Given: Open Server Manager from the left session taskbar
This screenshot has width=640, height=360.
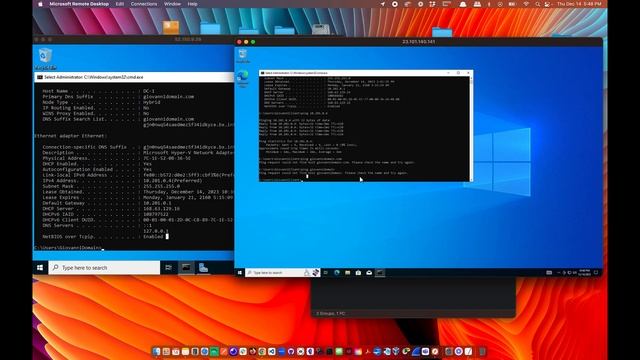Looking at the screenshot, I should pyautogui.click(x=203, y=268).
